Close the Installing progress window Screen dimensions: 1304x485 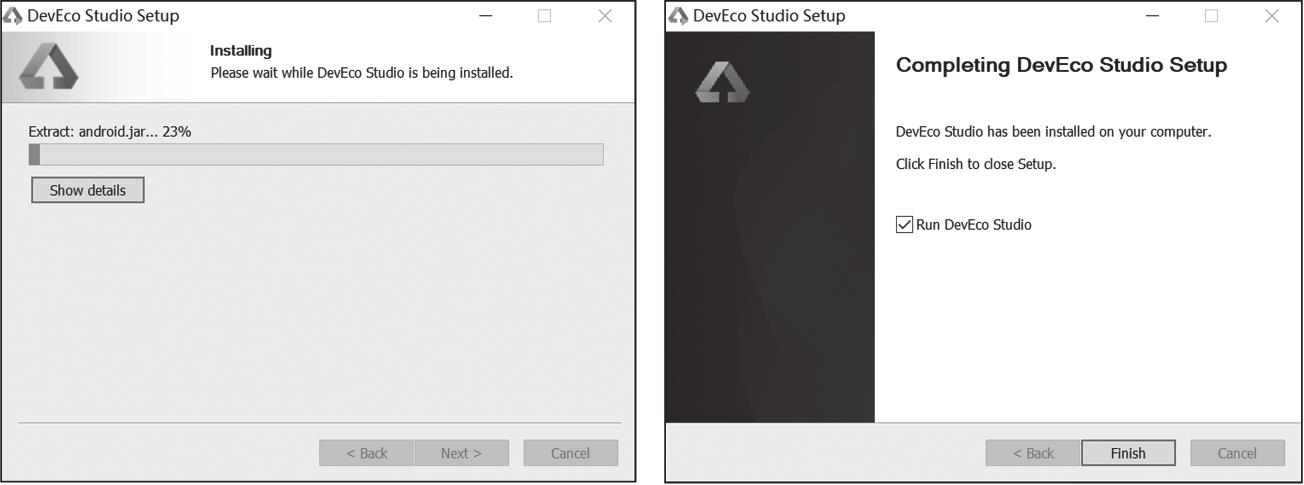tap(605, 16)
